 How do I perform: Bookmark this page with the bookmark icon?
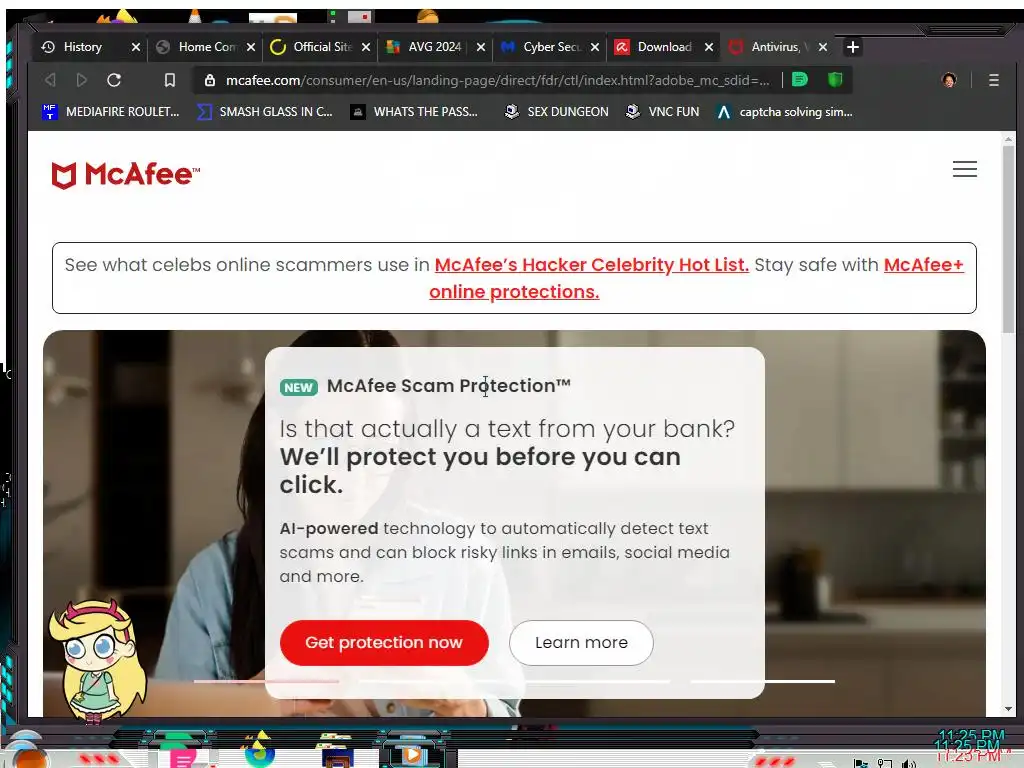(170, 80)
